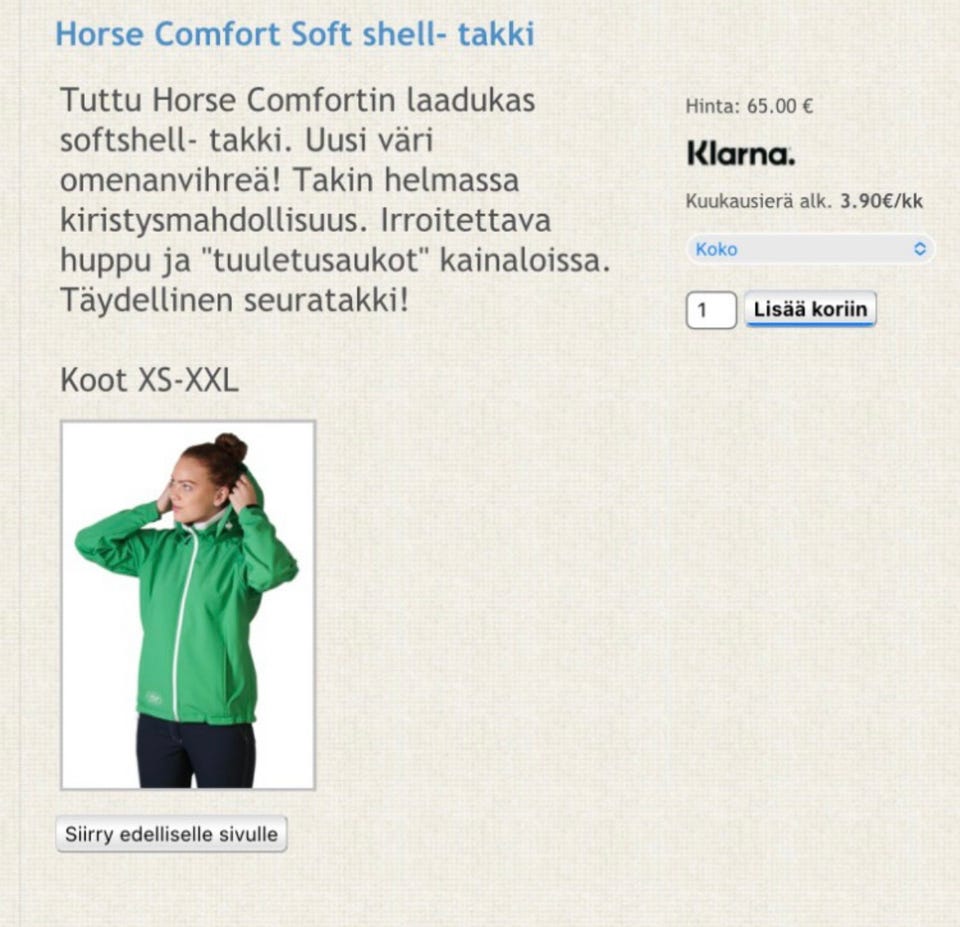Viewport: 960px width, 927px height.
Task: Click the Hinta: 65.00 € price label
Action: click(749, 106)
